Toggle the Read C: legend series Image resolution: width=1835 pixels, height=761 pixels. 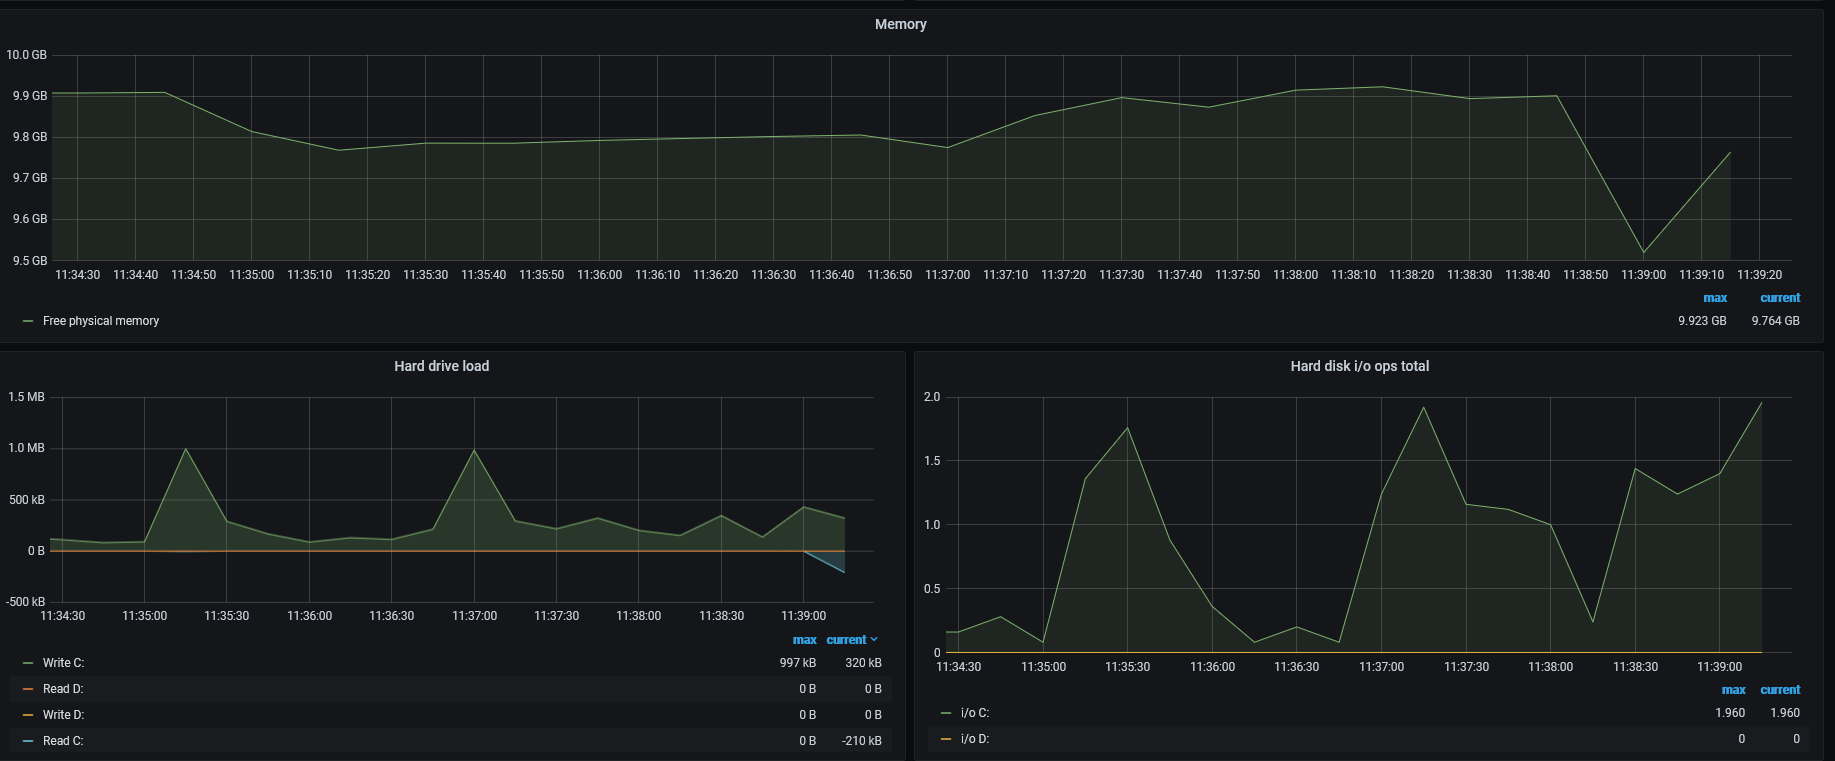pos(63,741)
